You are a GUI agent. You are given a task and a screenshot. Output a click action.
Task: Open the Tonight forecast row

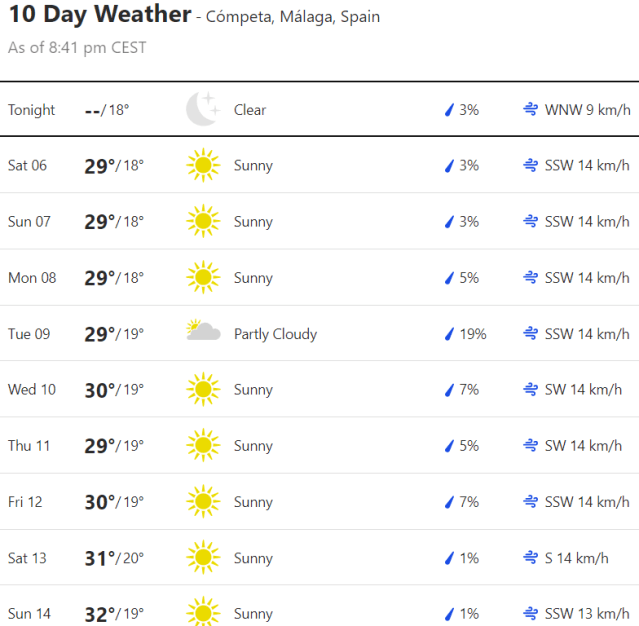pos(320,109)
